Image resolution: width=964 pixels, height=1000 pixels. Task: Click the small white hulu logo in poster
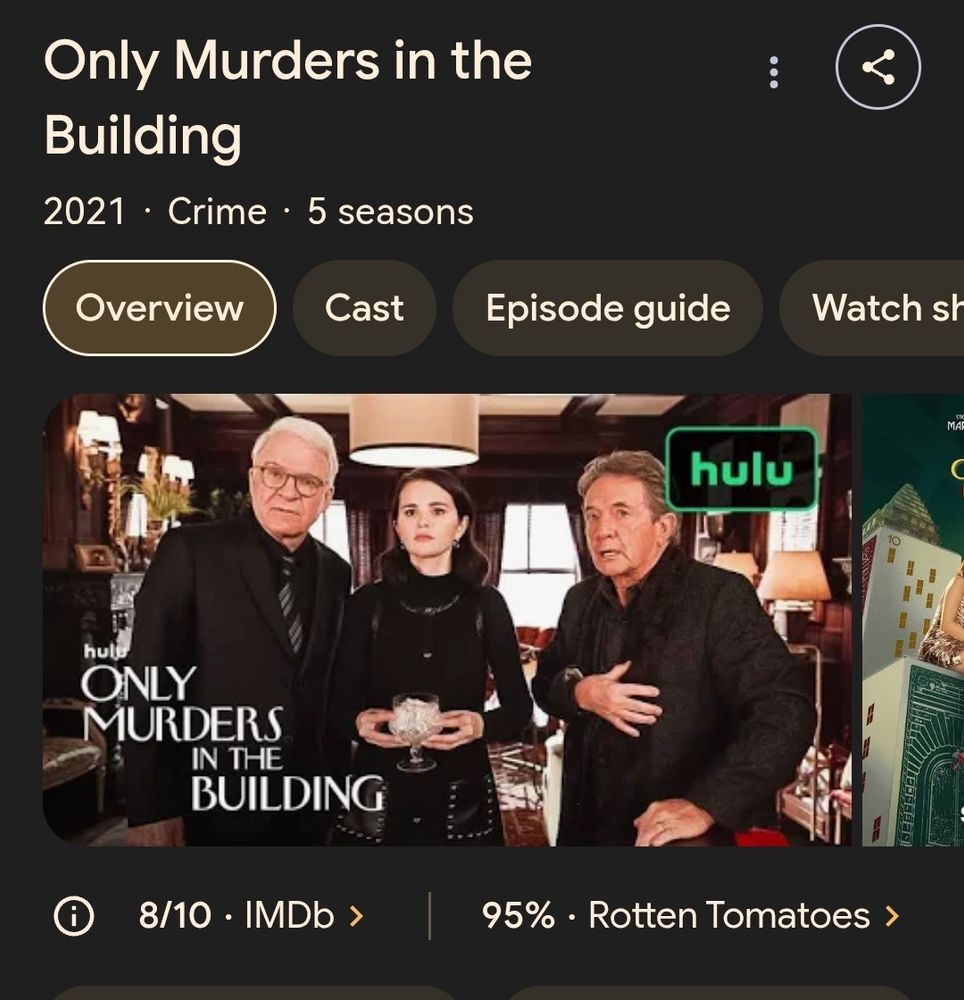[106, 650]
